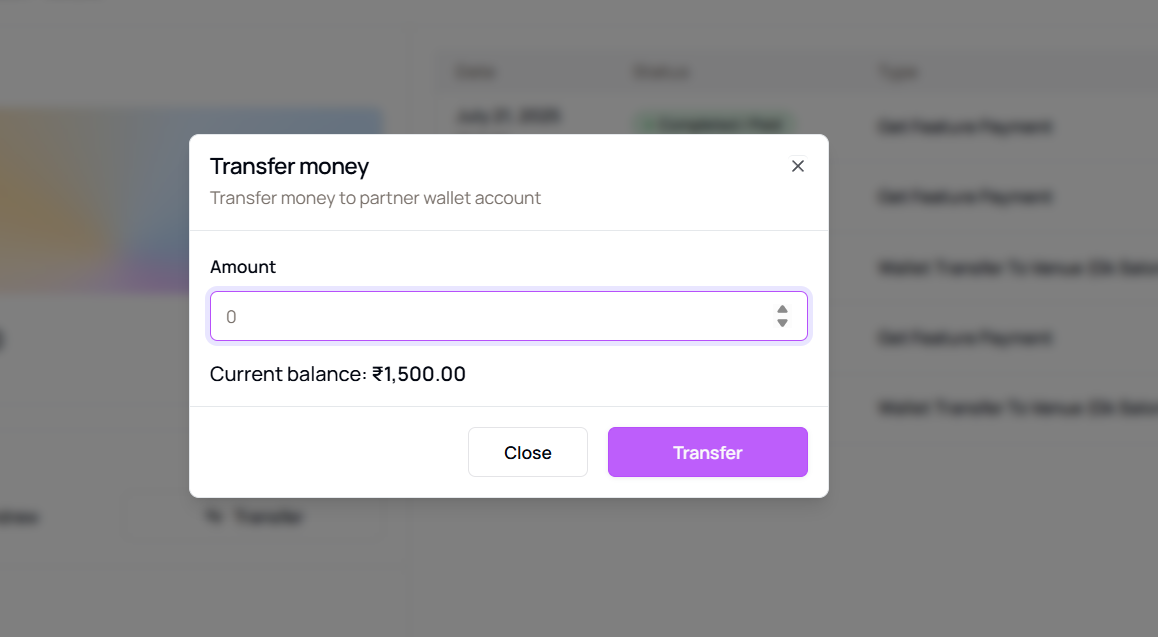This screenshot has width=1158, height=637.
Task: Click the purple Transfer button
Action: (708, 452)
